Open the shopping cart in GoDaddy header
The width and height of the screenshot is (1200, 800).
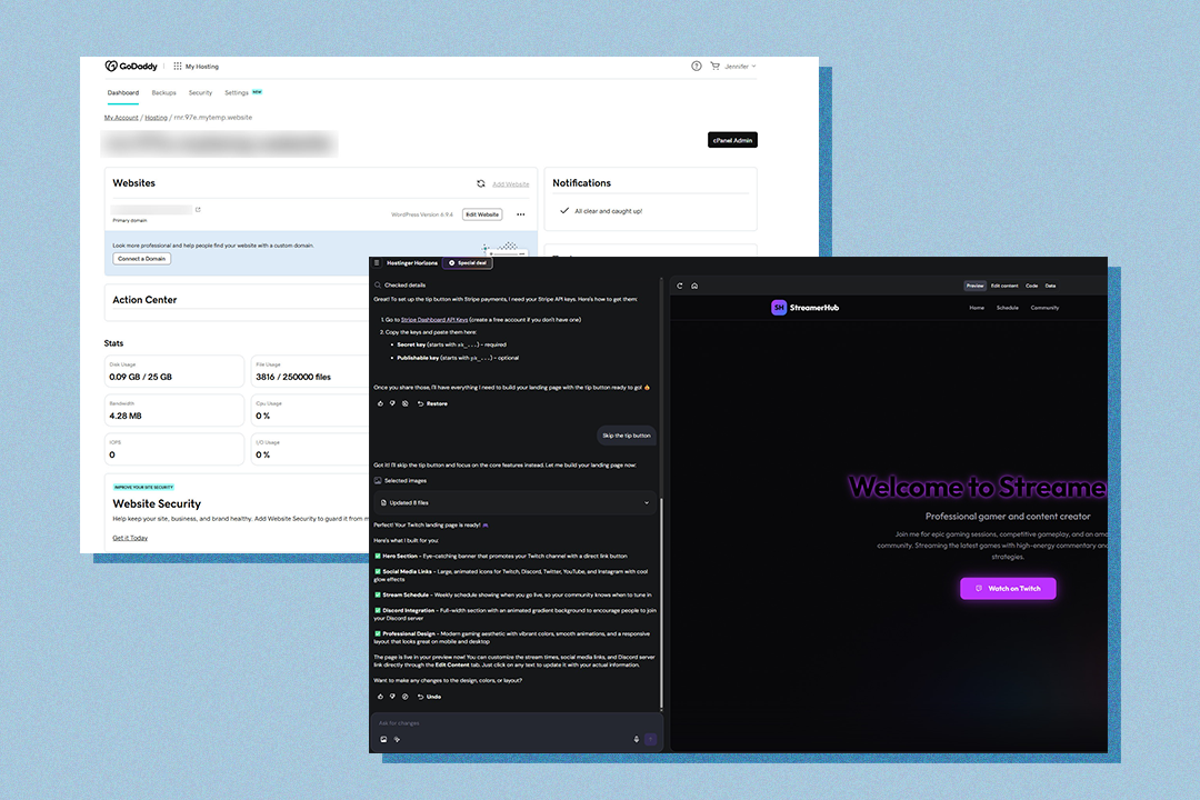point(714,66)
